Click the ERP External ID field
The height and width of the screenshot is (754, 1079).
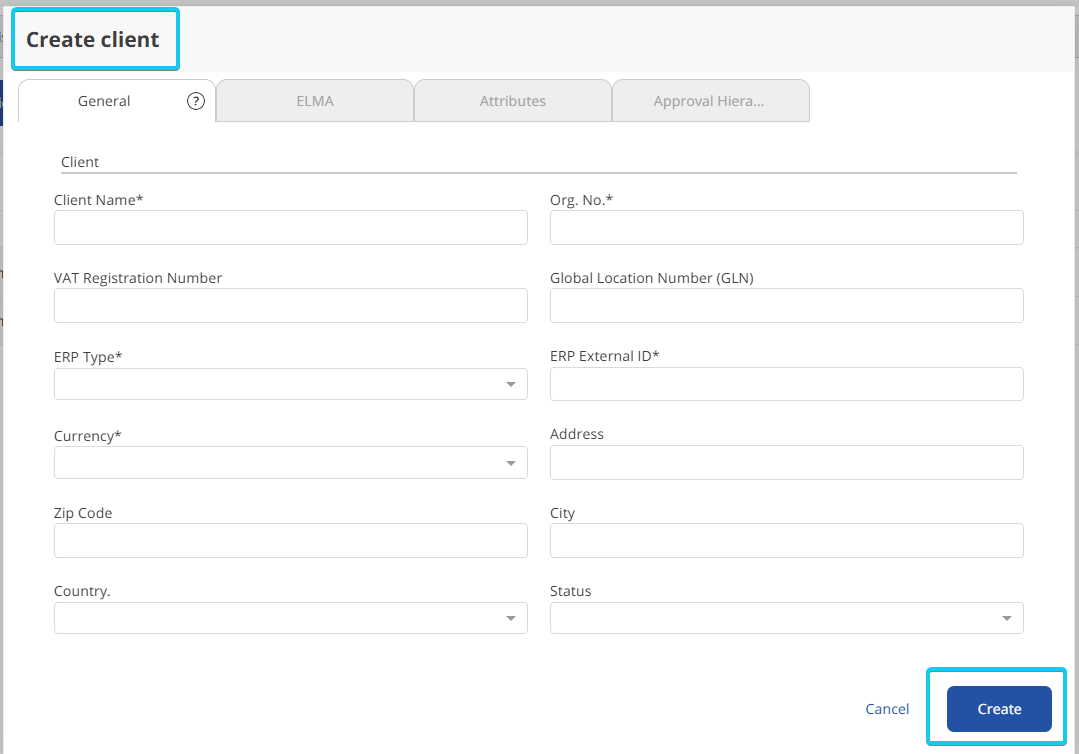pyautogui.click(x=787, y=384)
